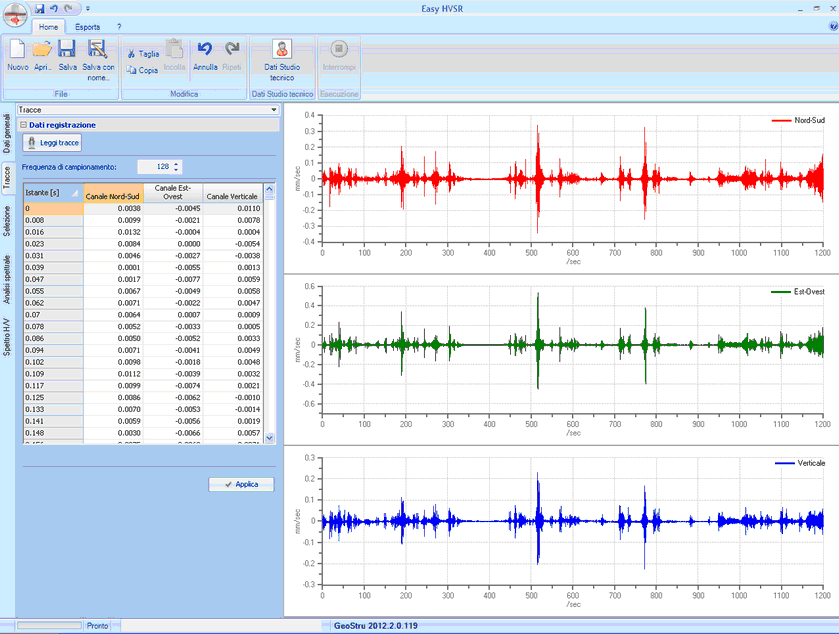
Task: Select the Spettro H/V side tab
Action: pyautogui.click(x=7, y=337)
